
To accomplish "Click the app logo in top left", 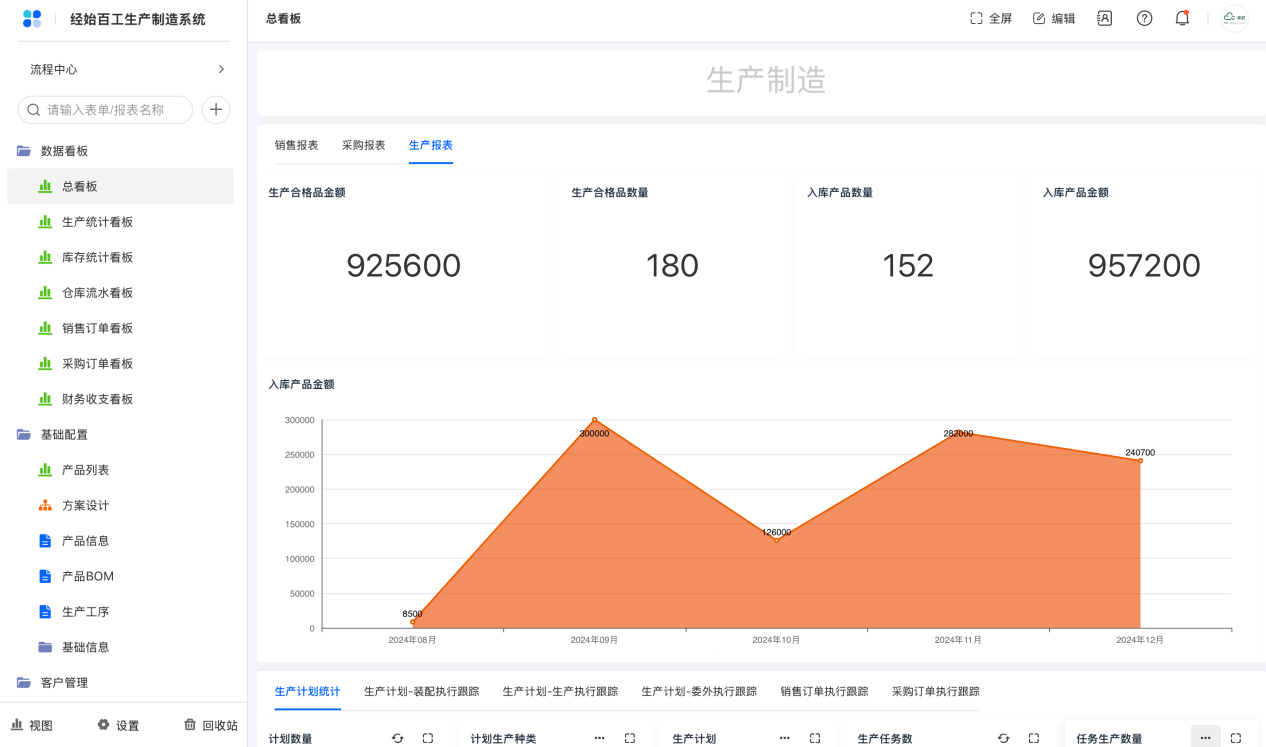I will [x=32, y=19].
